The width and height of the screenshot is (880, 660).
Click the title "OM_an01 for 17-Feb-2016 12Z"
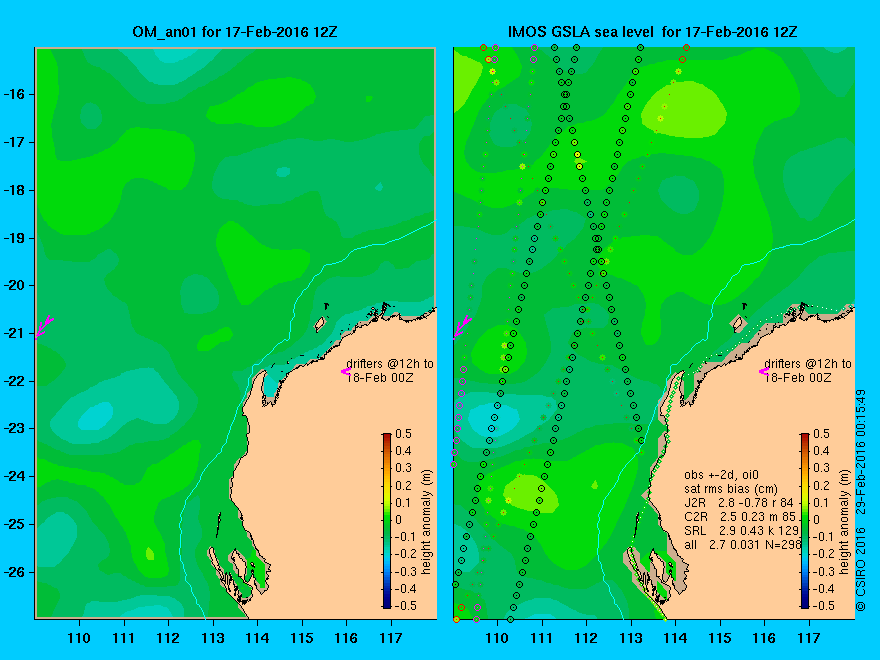(x=235, y=32)
